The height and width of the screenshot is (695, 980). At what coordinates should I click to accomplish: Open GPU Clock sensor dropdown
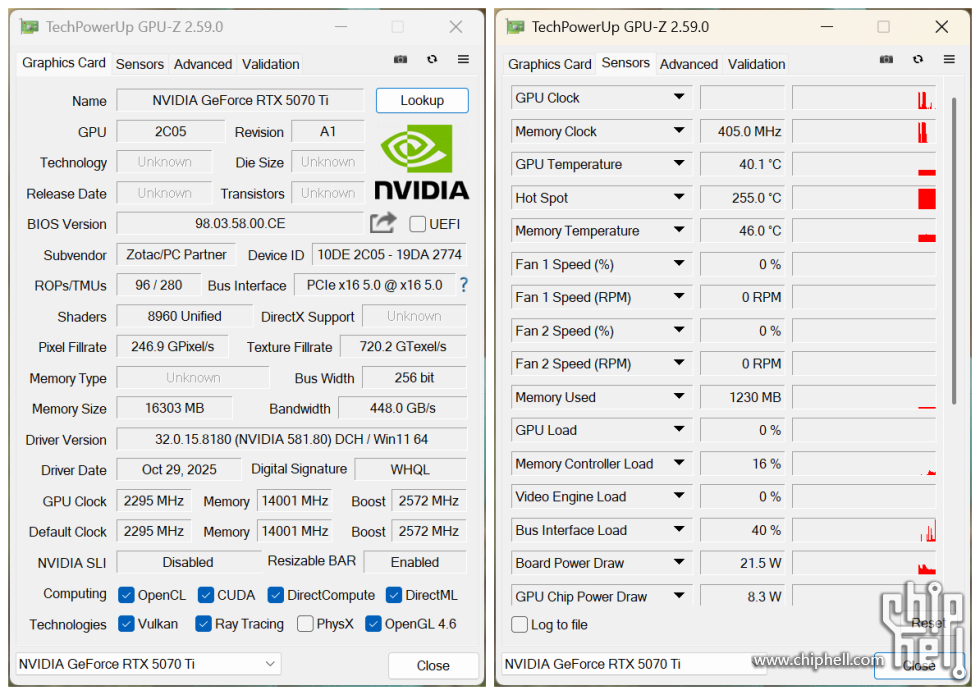(679, 97)
